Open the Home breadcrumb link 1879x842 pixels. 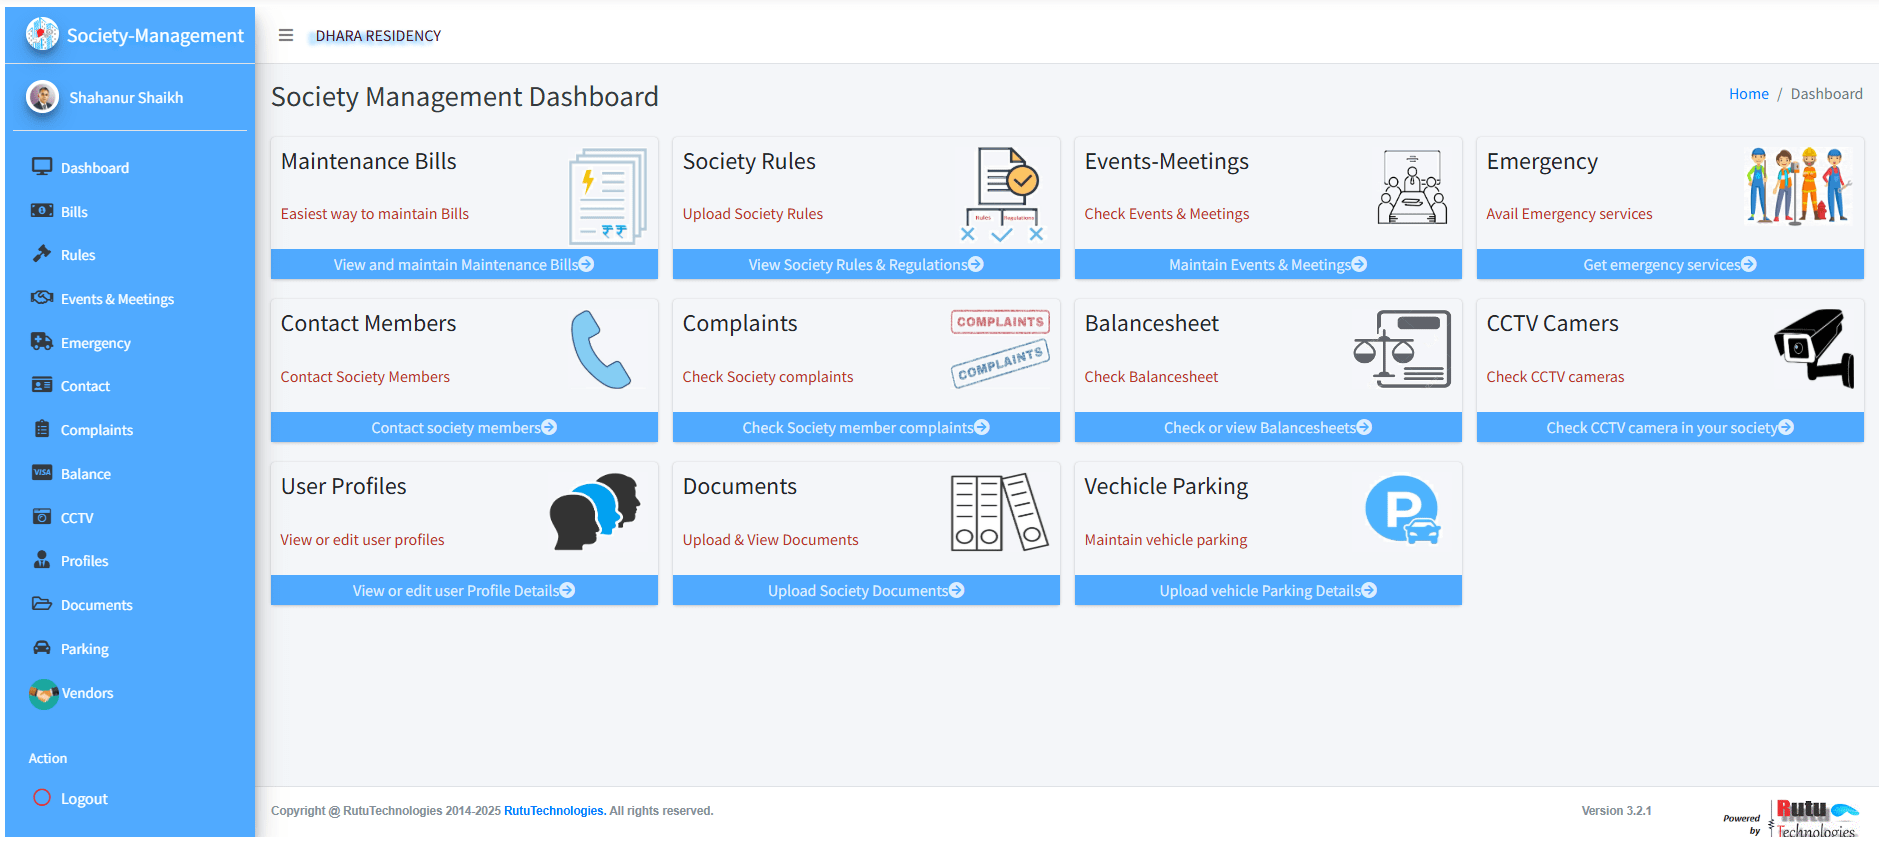pyautogui.click(x=1748, y=94)
